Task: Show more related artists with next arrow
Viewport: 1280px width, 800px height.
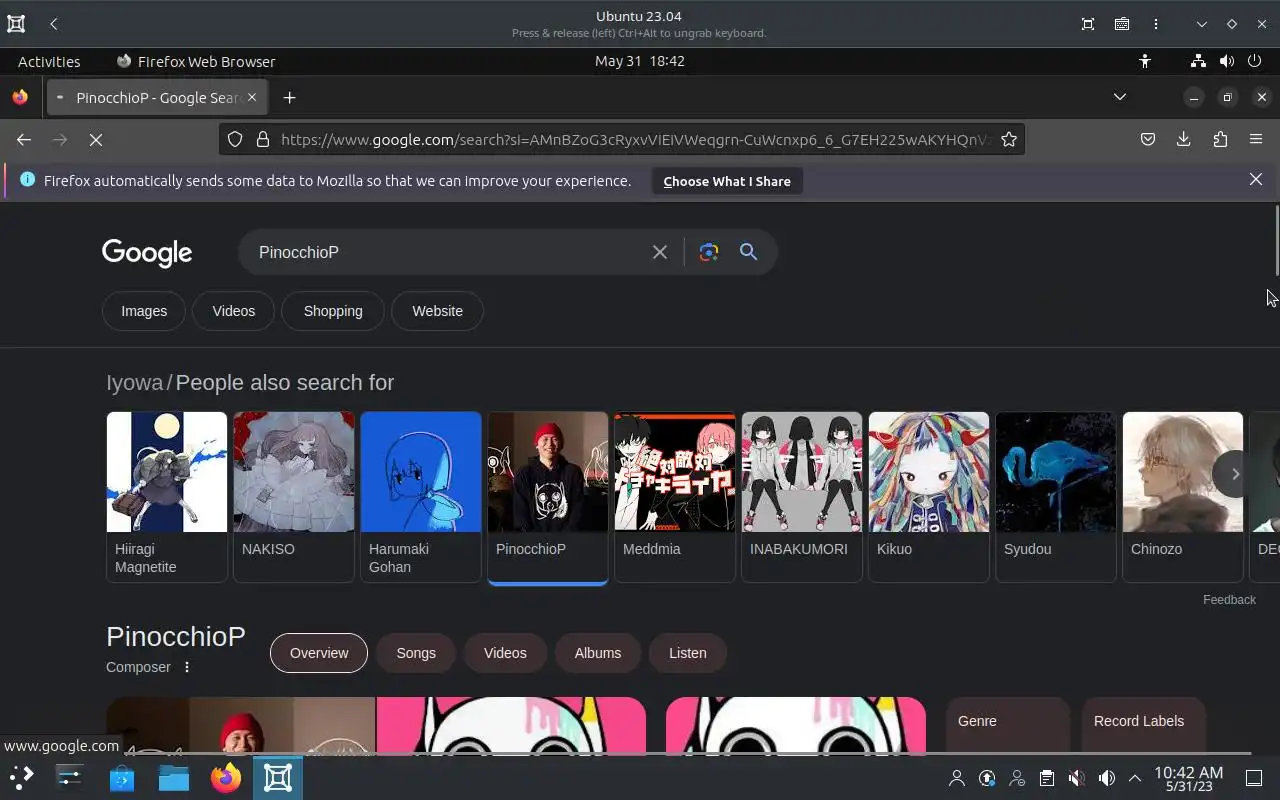Action: tap(1235, 474)
